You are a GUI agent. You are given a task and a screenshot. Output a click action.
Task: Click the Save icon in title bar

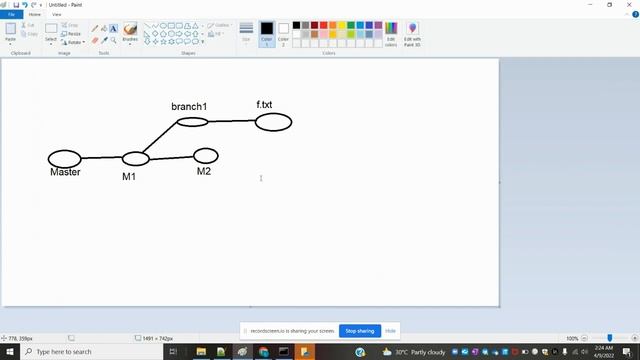click(x=16, y=5)
